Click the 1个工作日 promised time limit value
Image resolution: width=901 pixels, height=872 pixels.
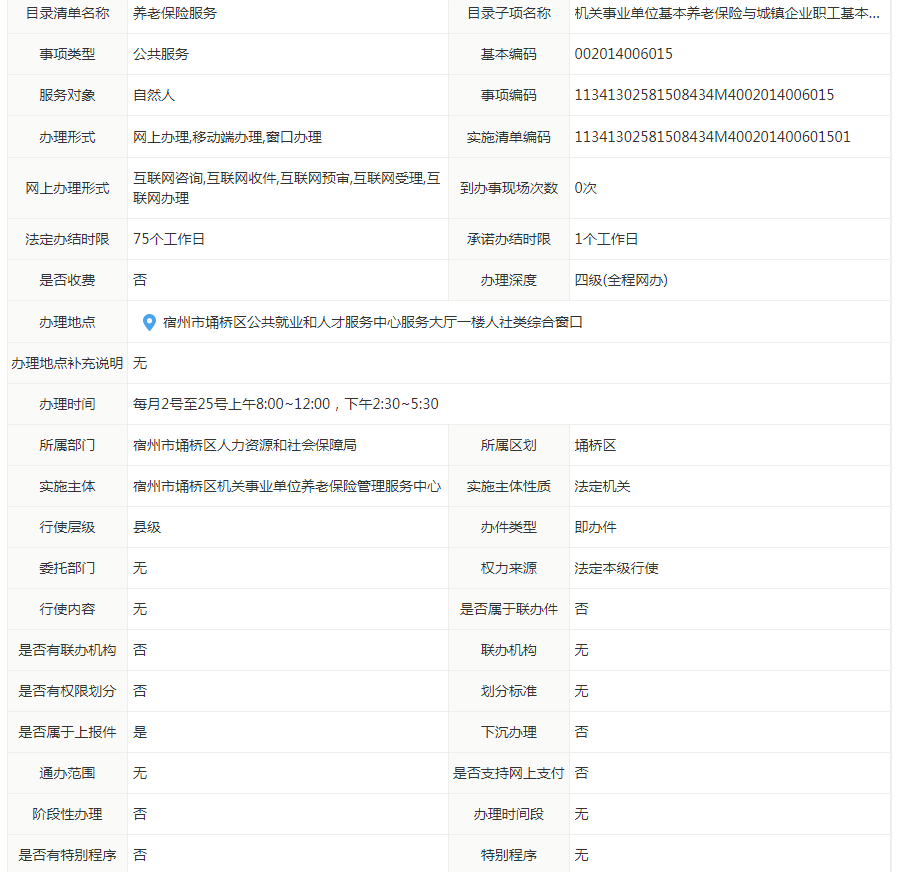[x=606, y=239]
